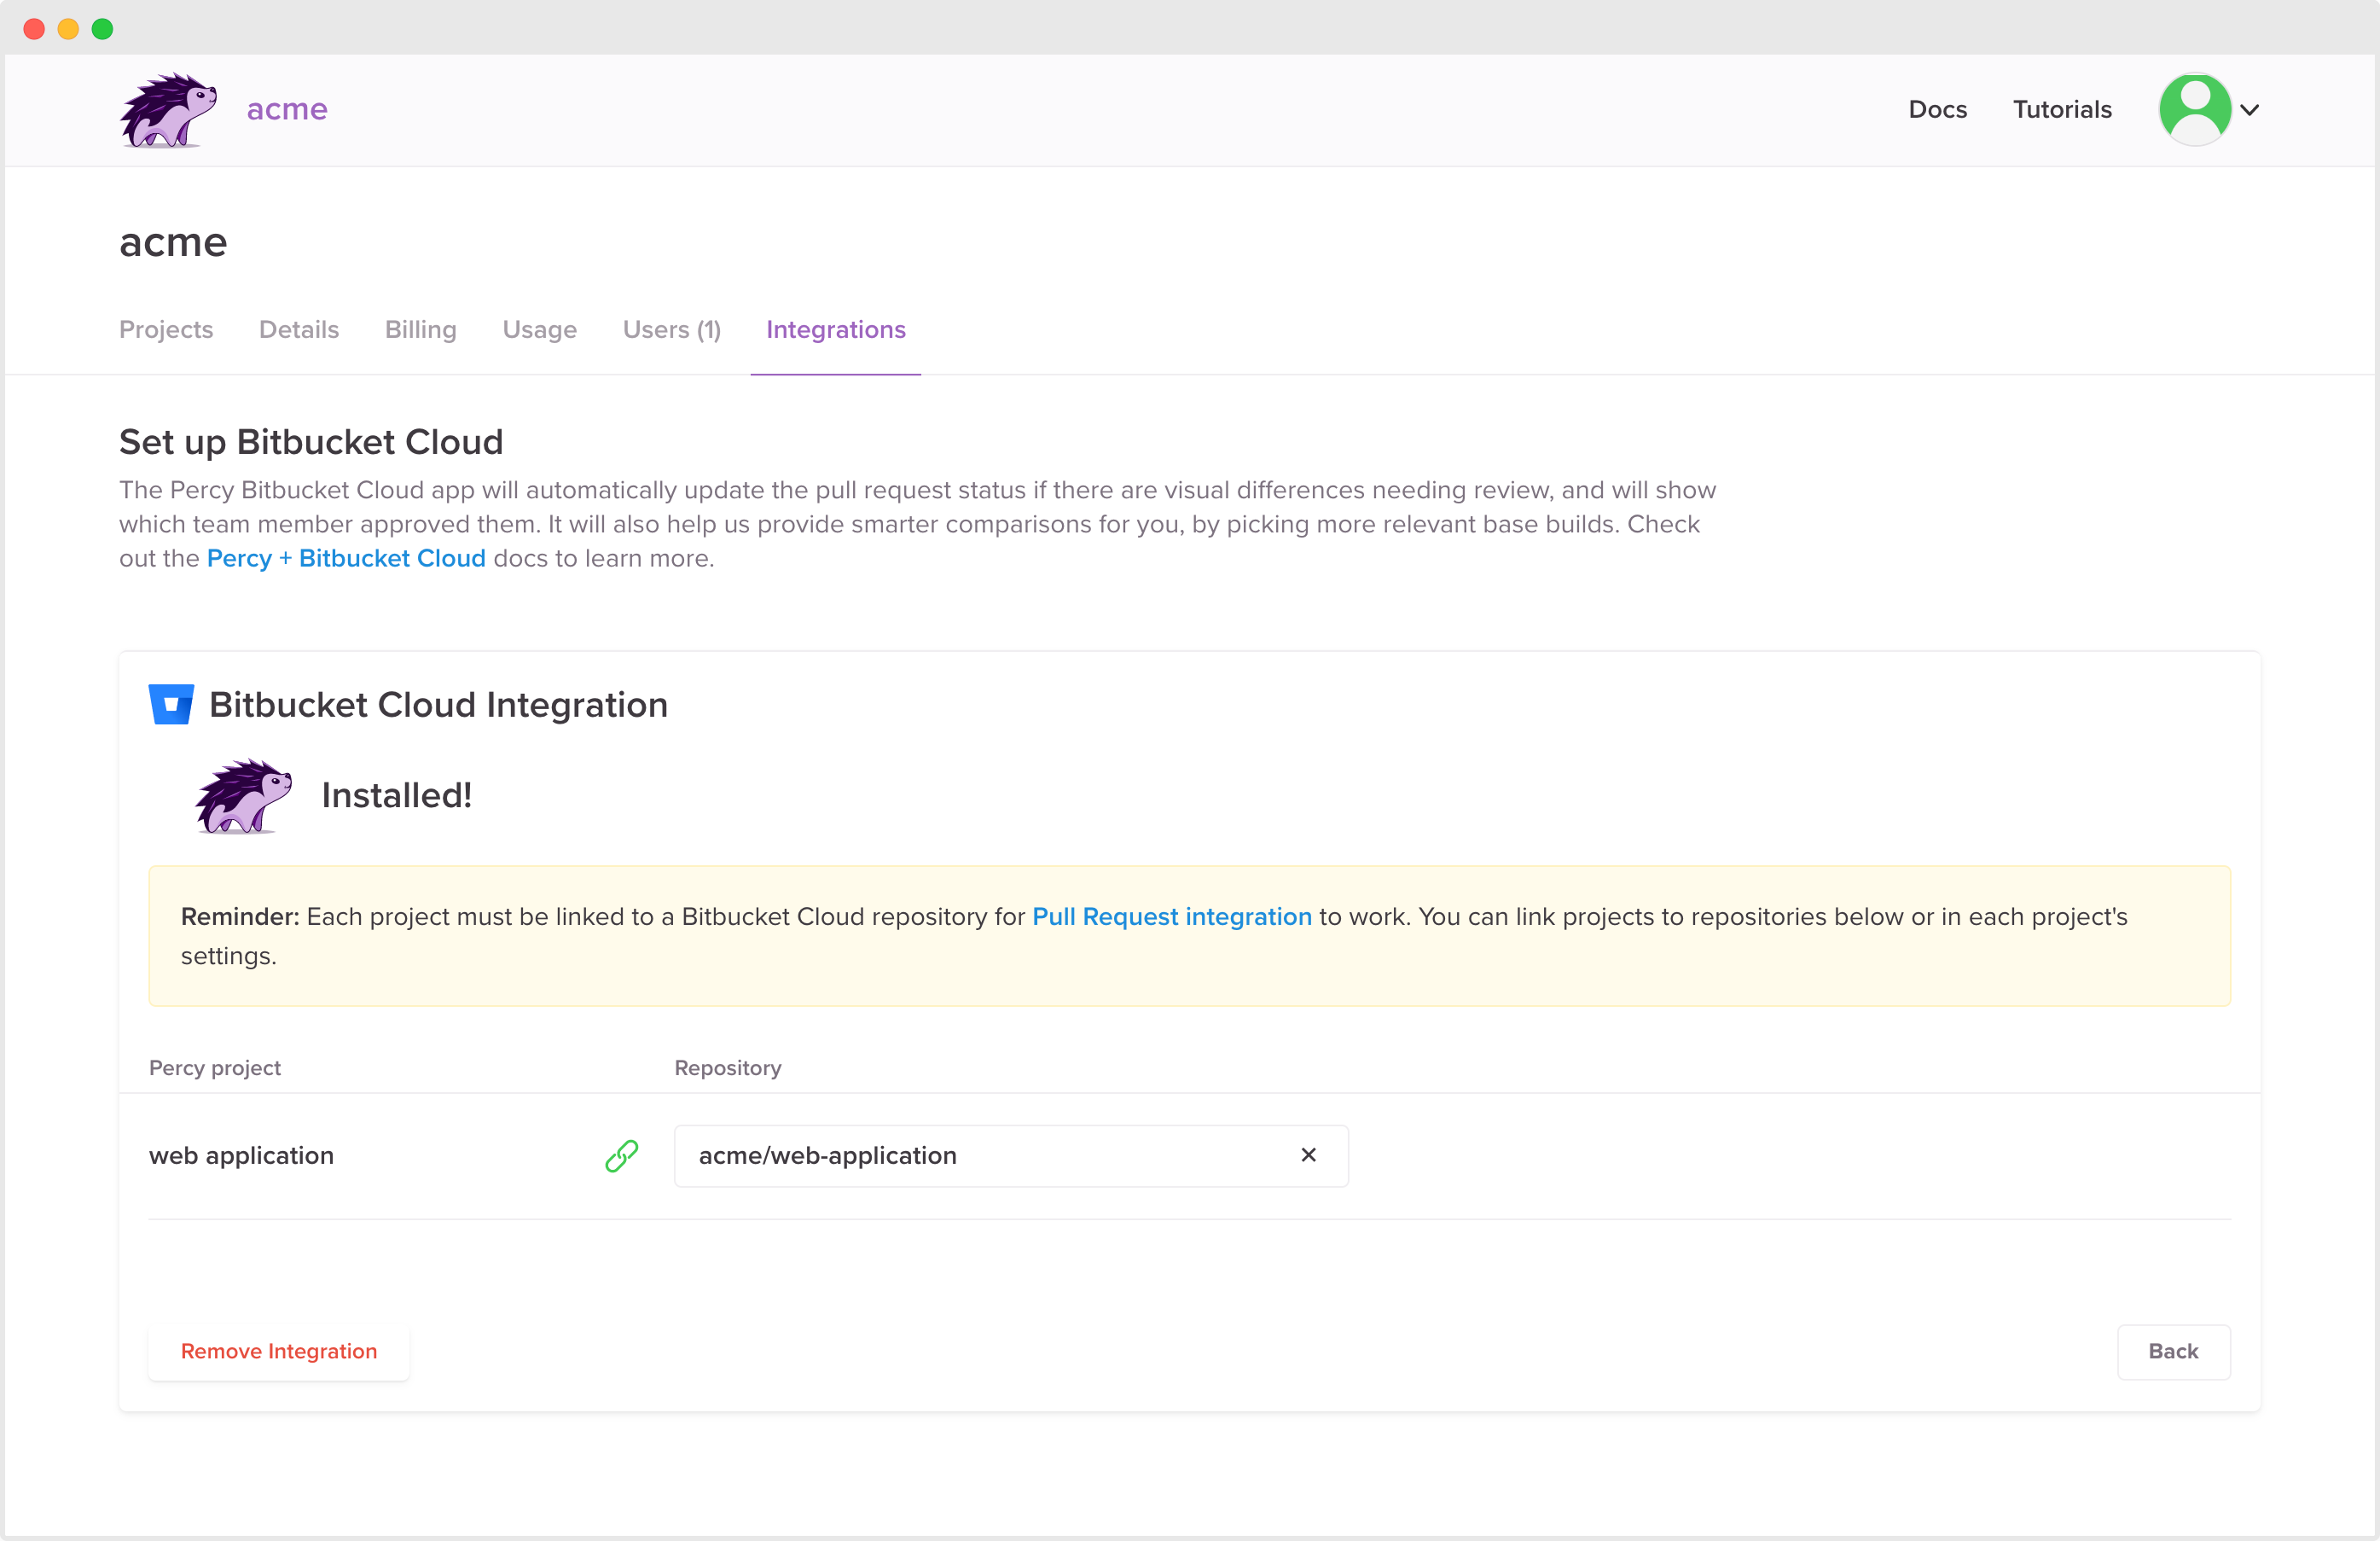Click the Bitbucket bucket logo icon

click(x=171, y=704)
